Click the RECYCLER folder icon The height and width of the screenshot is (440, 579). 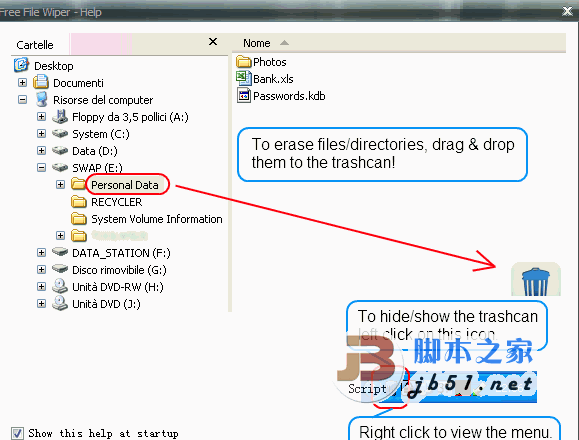pos(78,201)
